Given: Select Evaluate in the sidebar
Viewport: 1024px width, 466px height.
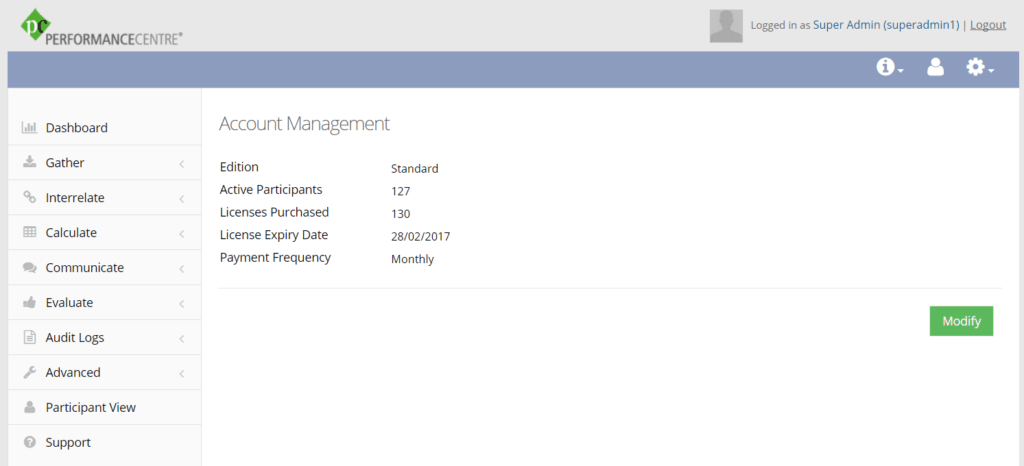Looking at the screenshot, I should click(104, 302).
